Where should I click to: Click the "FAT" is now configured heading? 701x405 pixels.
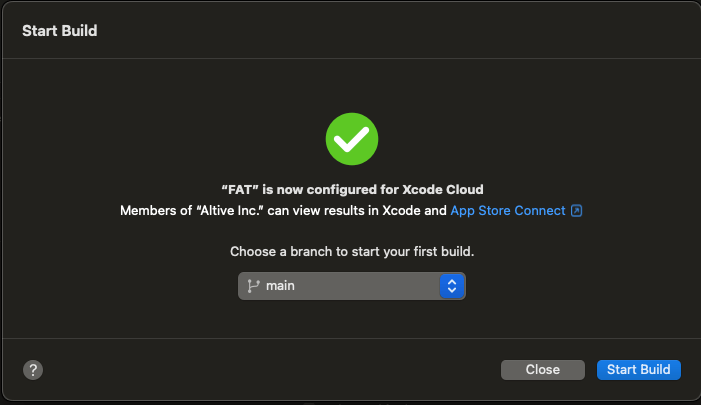tap(352, 190)
